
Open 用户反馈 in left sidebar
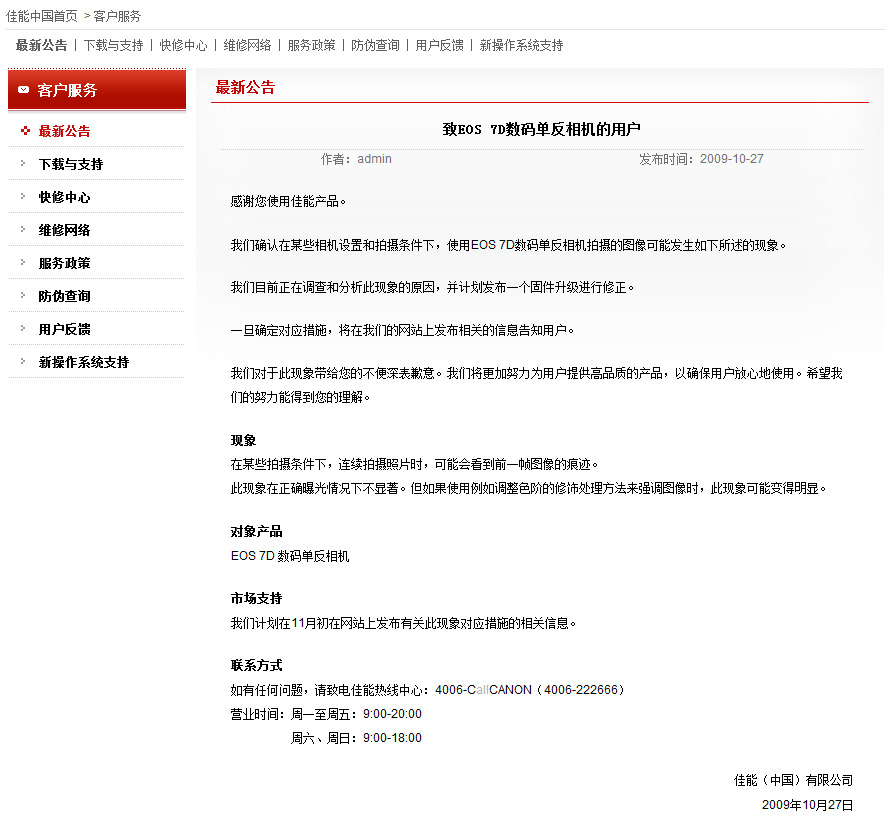[x=64, y=329]
